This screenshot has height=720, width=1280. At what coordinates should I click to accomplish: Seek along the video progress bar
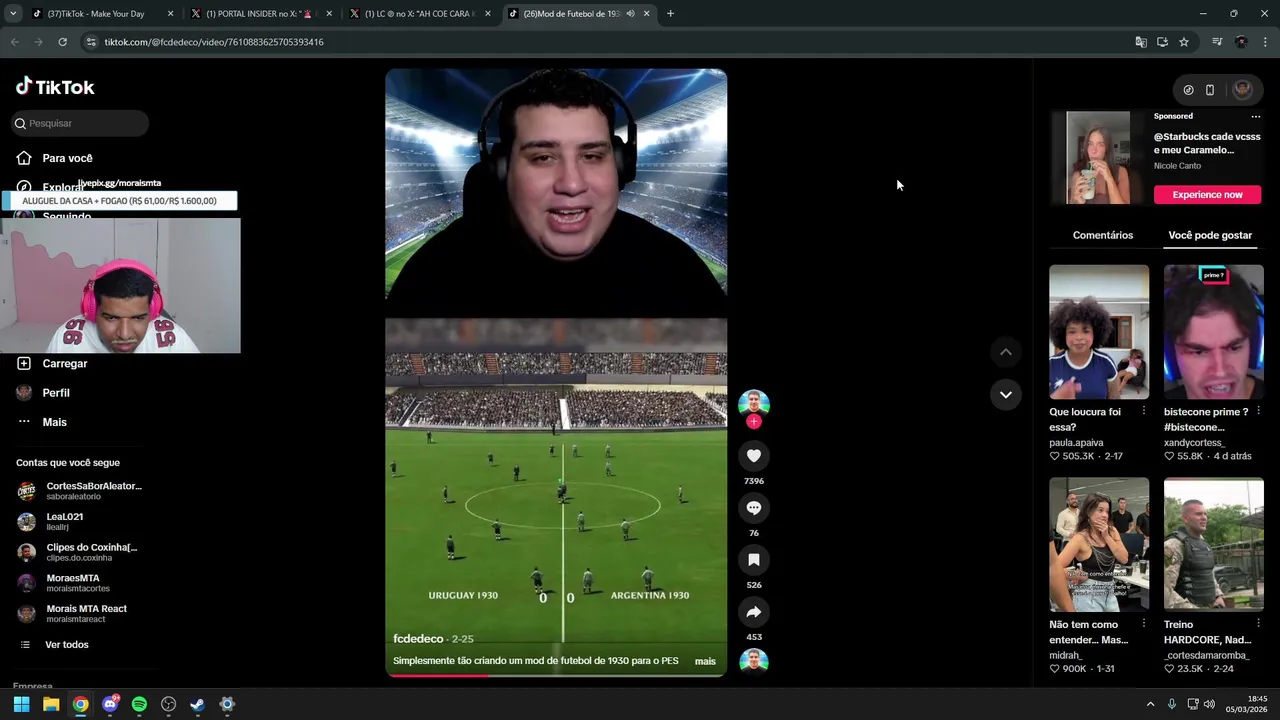tap(556, 675)
